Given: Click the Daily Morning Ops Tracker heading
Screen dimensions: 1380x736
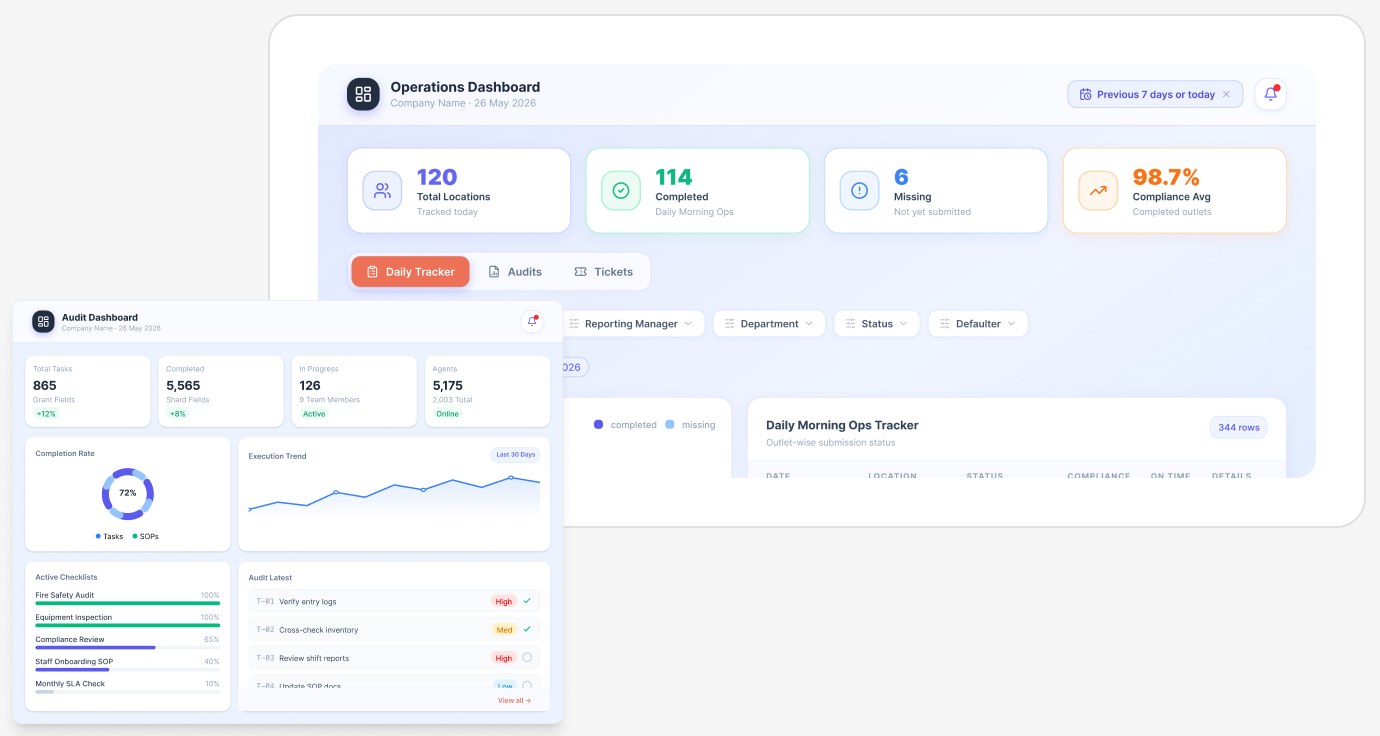Looking at the screenshot, I should pyautogui.click(x=842, y=425).
